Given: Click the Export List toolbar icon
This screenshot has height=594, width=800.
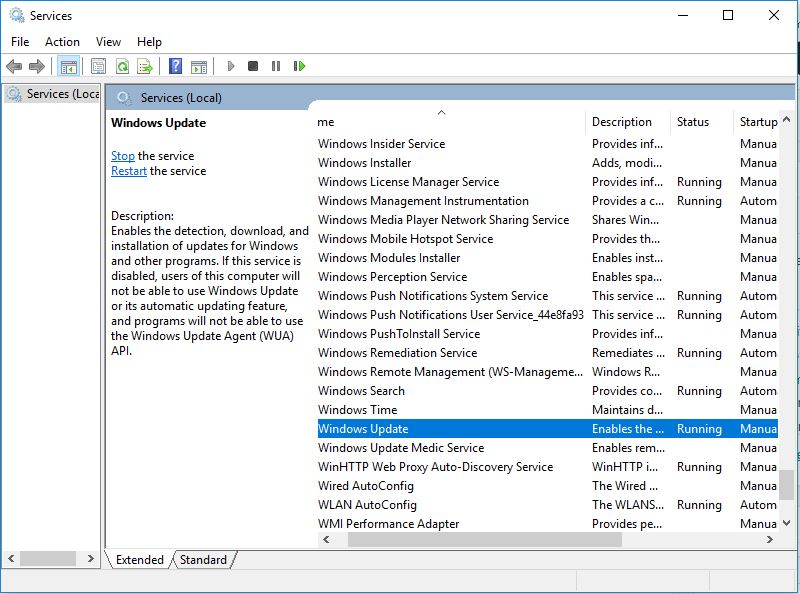Looking at the screenshot, I should [145, 67].
